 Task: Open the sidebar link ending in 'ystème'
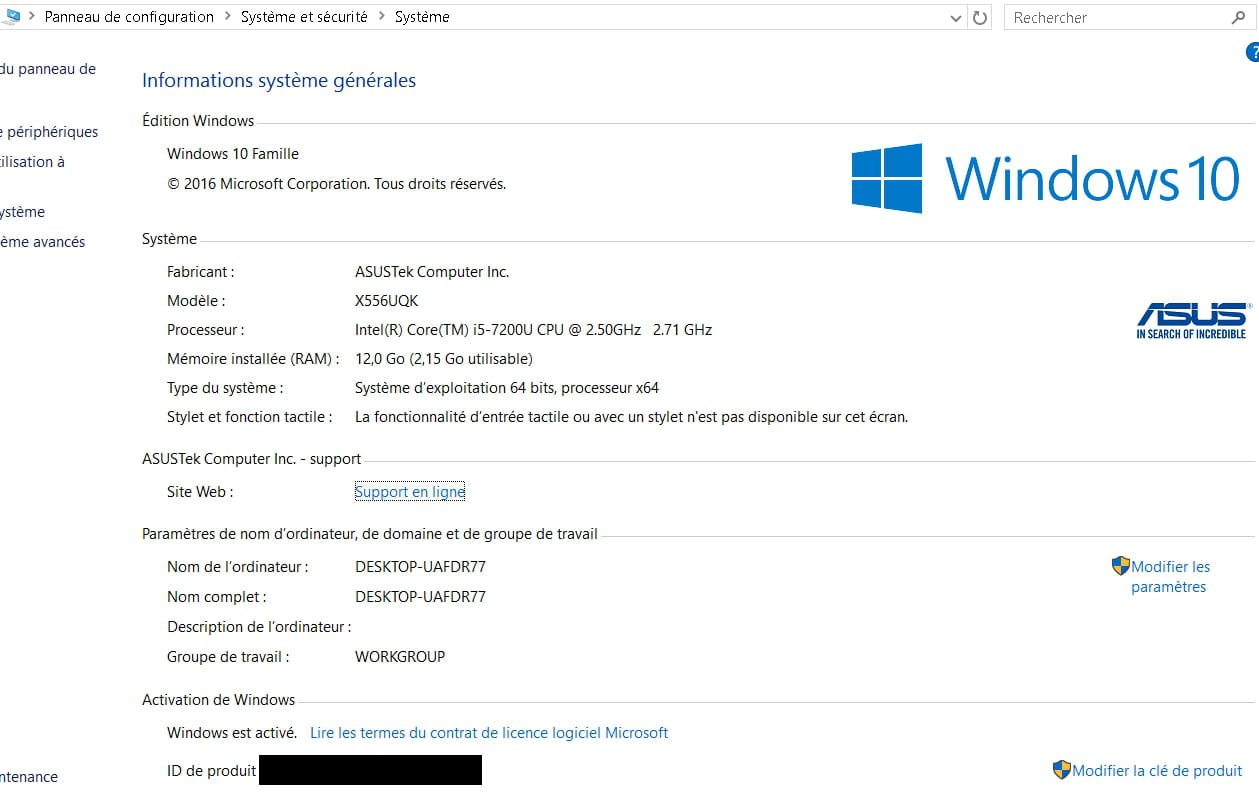click(x=22, y=212)
